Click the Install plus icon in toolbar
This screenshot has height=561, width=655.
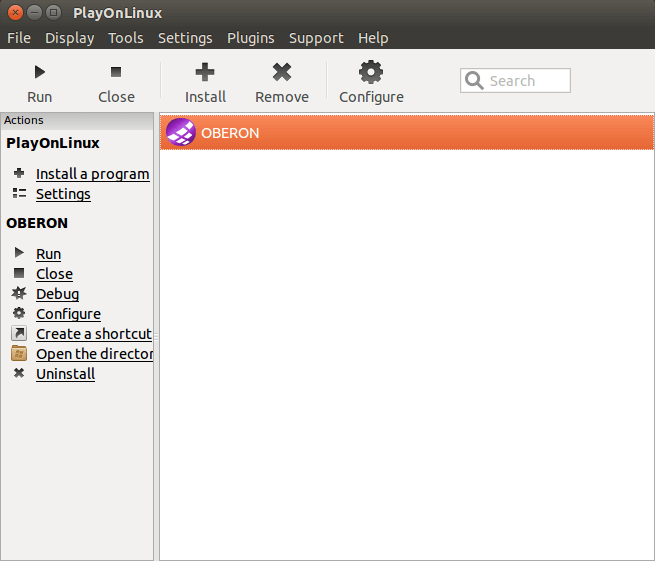(205, 72)
